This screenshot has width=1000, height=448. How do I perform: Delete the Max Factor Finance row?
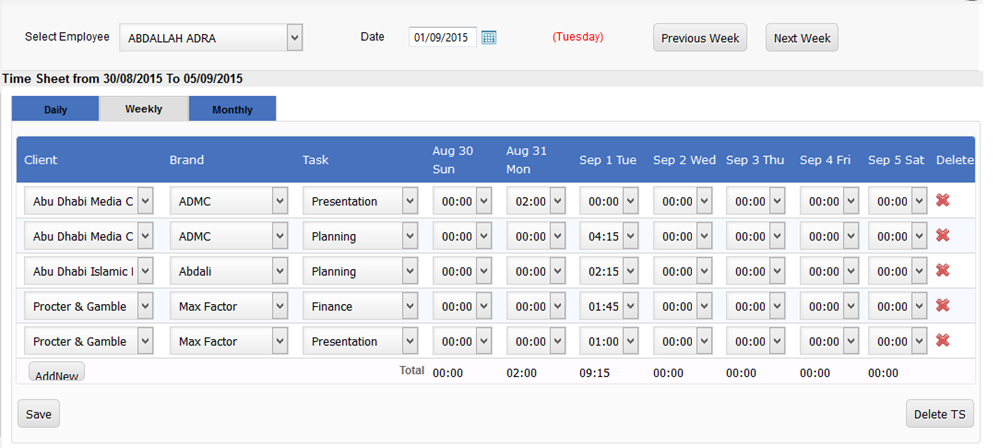(x=943, y=306)
